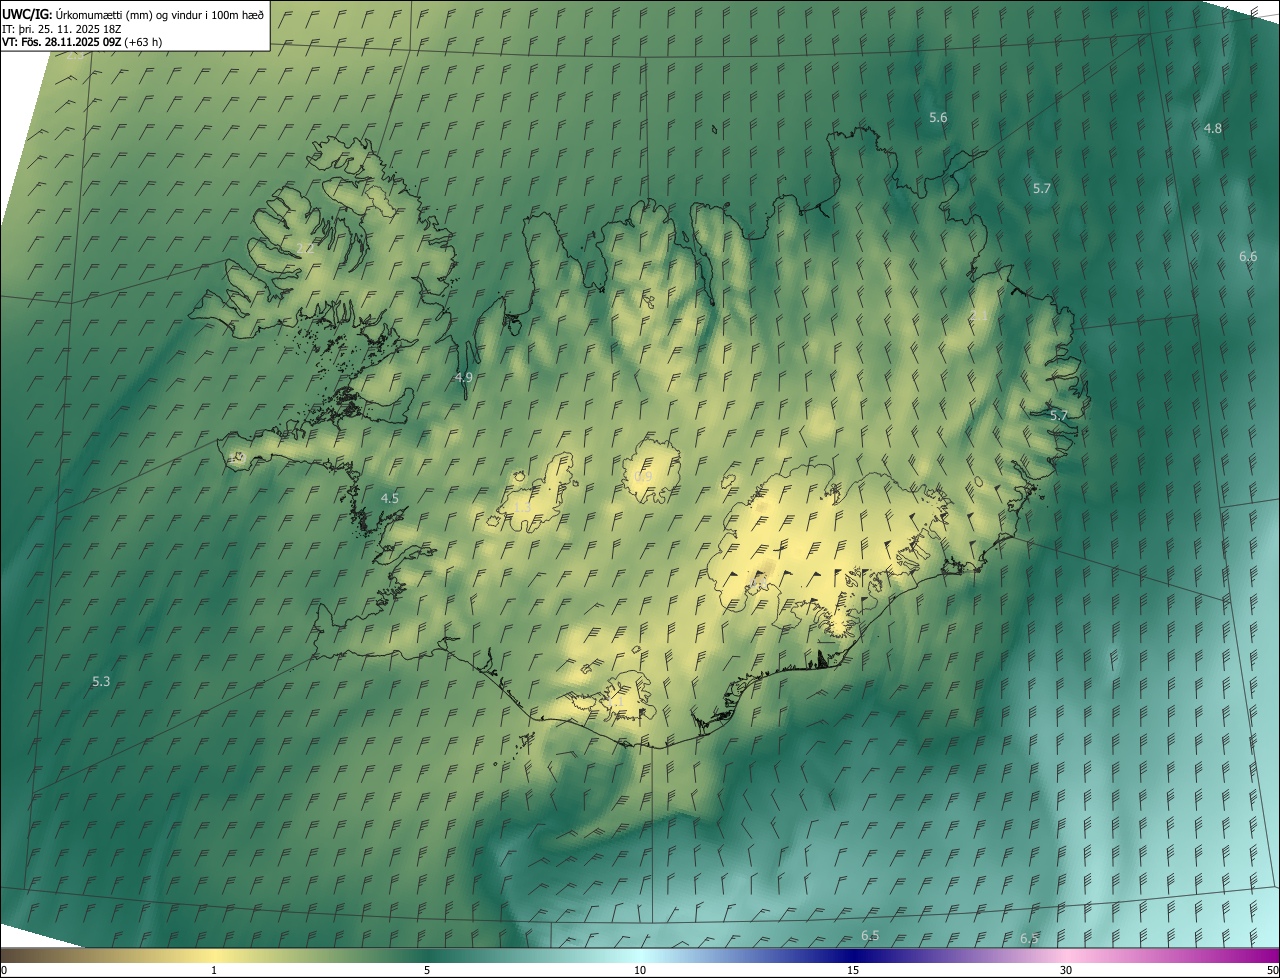This screenshot has width=1280, height=978.
Task: Click the 4.5 value label on the map
Action: point(390,497)
